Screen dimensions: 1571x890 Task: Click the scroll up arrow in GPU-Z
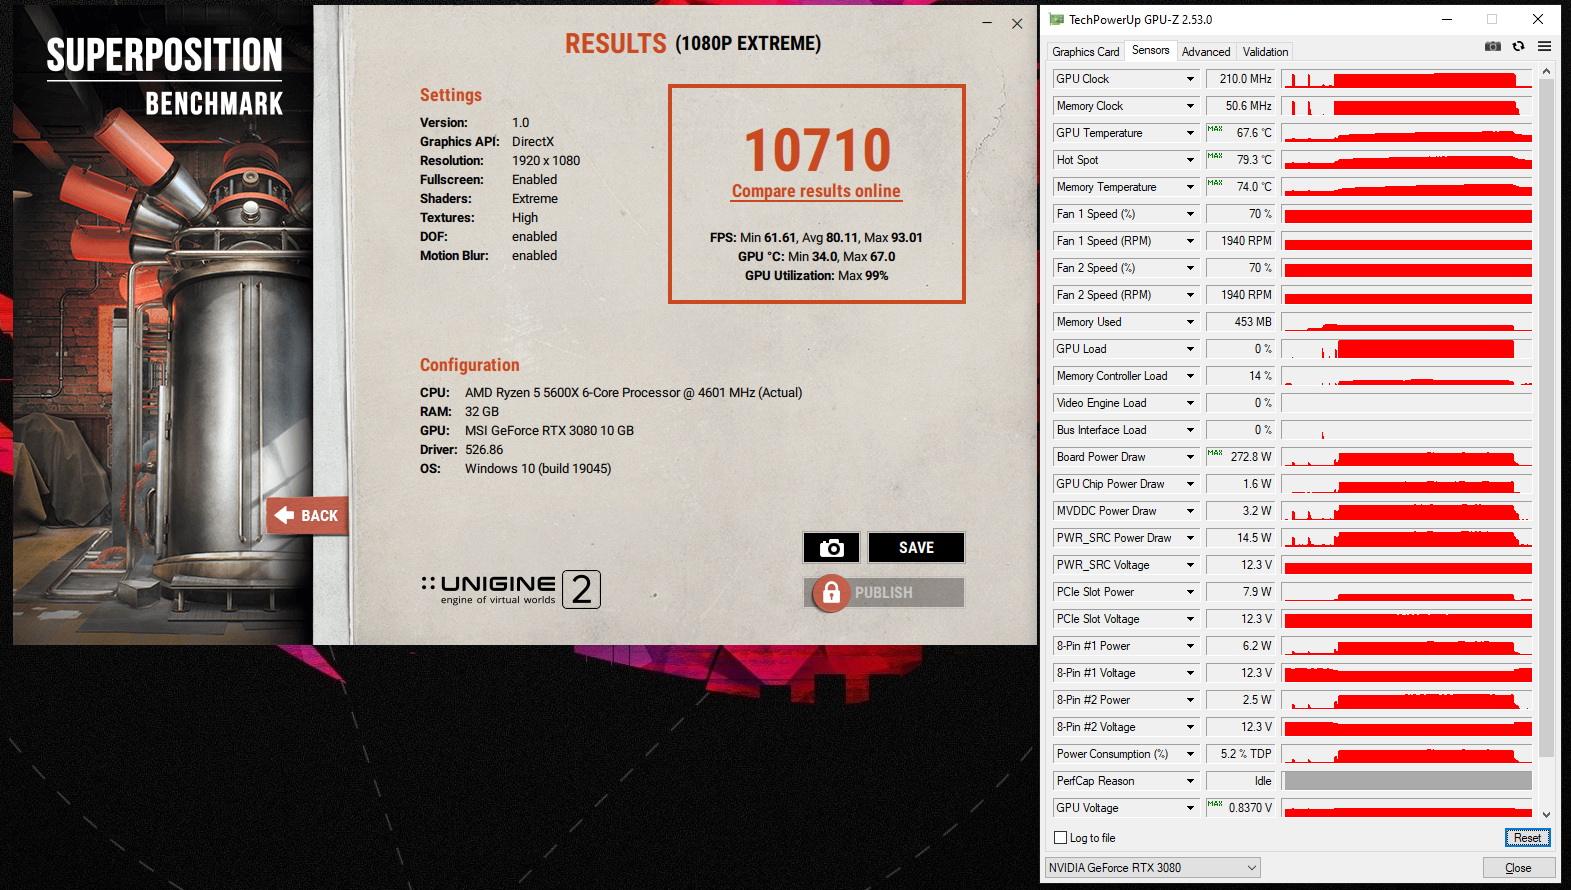click(1546, 72)
